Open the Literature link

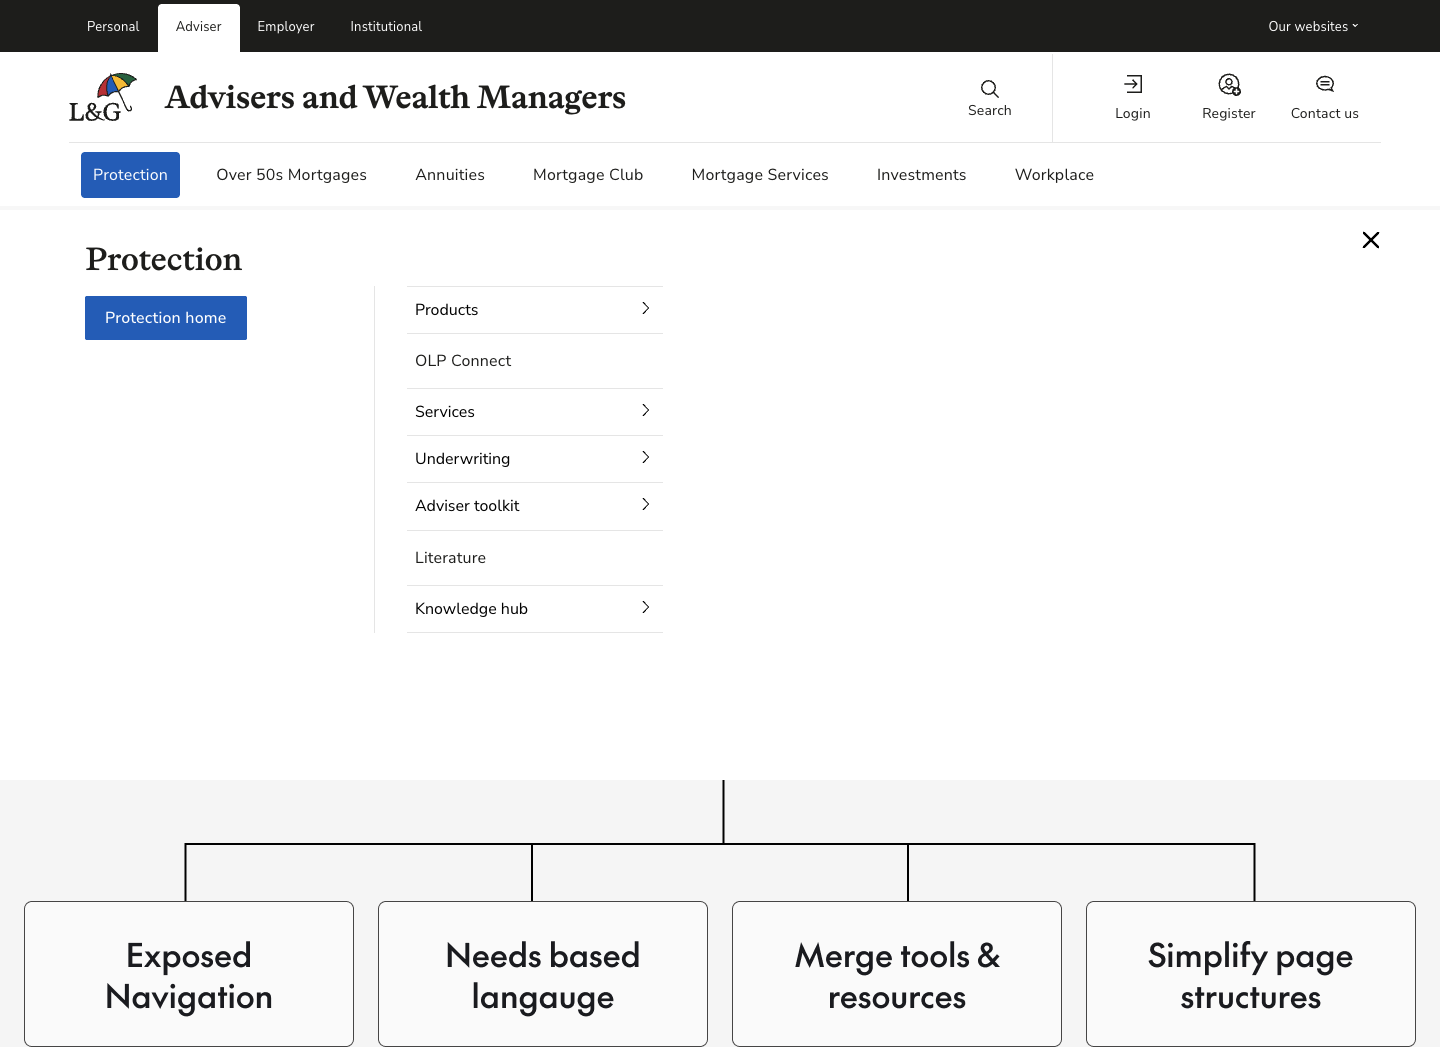tap(450, 558)
